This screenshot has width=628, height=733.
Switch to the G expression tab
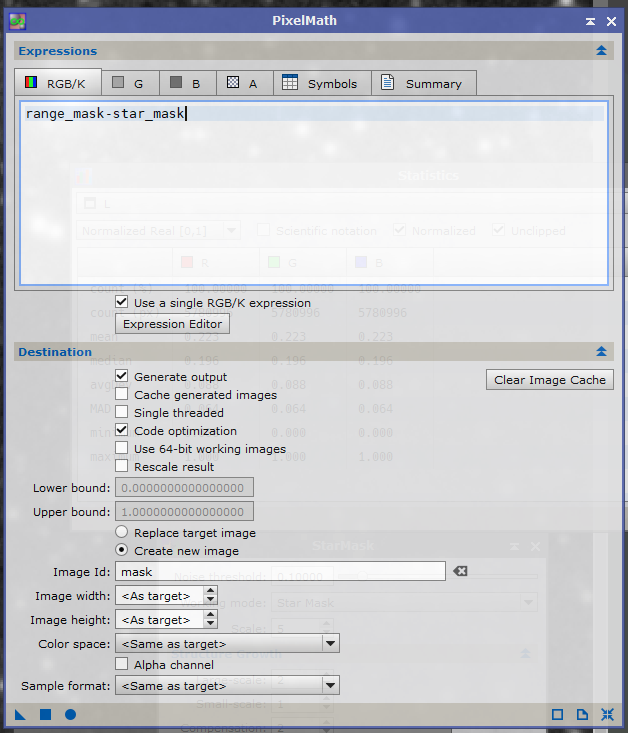click(x=130, y=83)
